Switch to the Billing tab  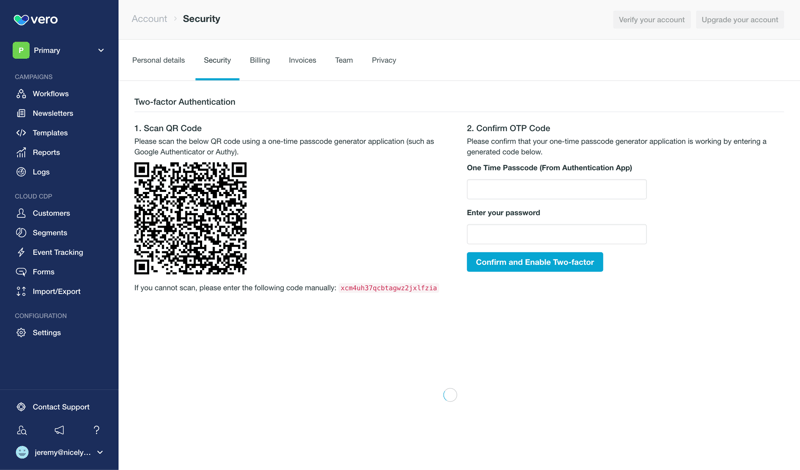tap(260, 60)
